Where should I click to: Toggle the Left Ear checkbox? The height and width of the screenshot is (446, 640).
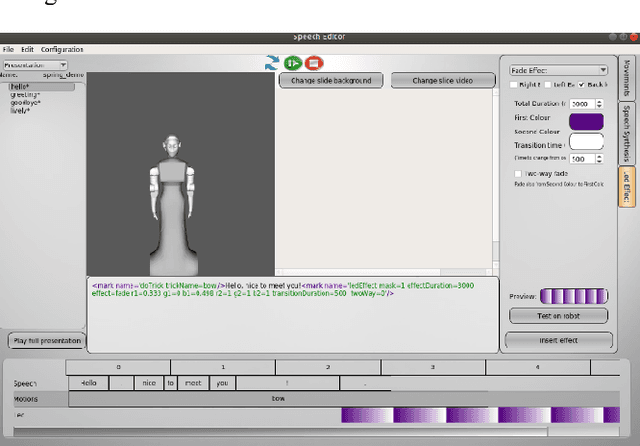[x=548, y=86]
